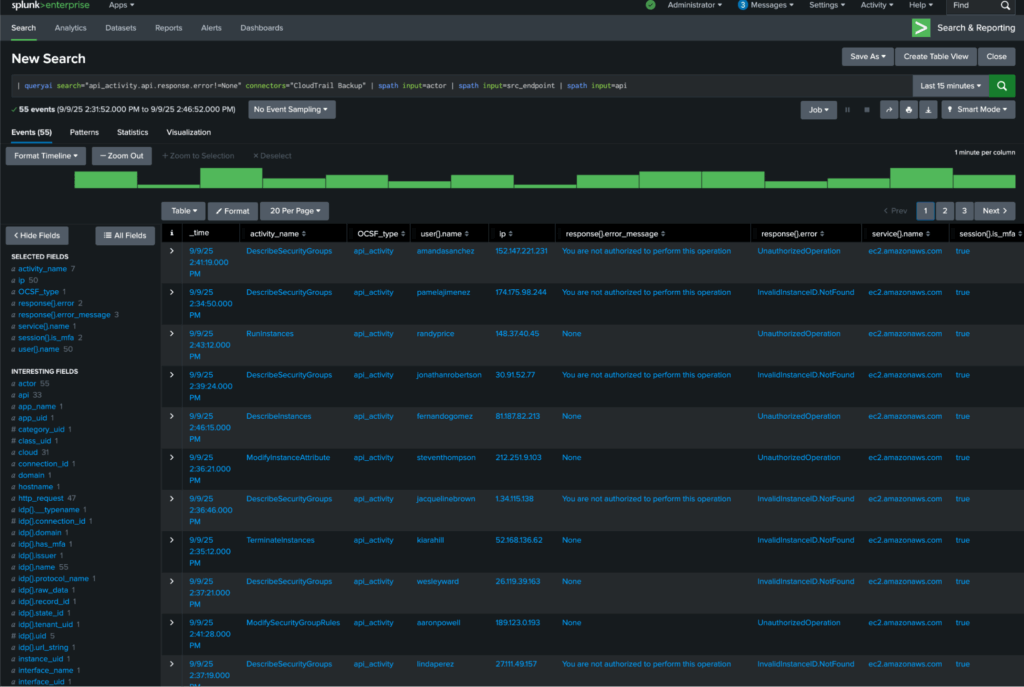Viewport: 1024px width, 687px height.
Task: Switch to the Patterns tab
Action: 84,133
